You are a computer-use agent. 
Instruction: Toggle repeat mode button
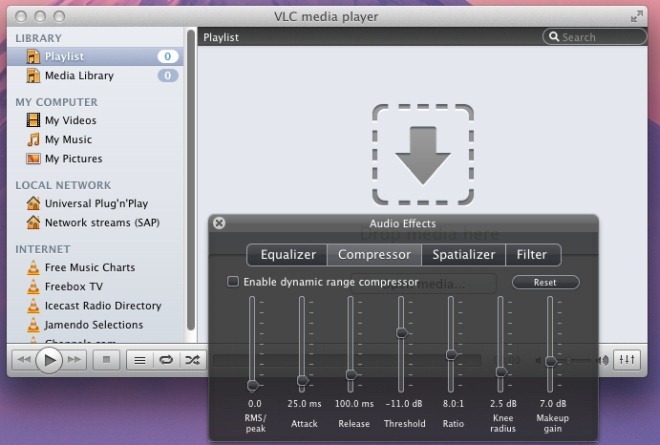click(x=166, y=360)
